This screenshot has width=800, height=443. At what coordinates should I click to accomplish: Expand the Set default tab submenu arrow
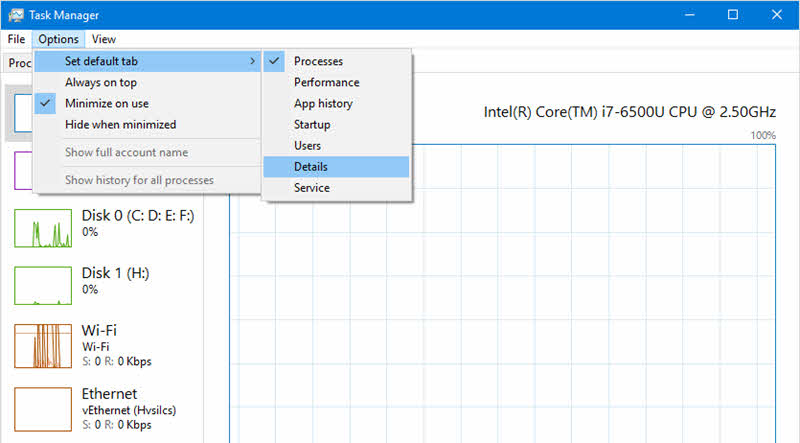[x=253, y=61]
